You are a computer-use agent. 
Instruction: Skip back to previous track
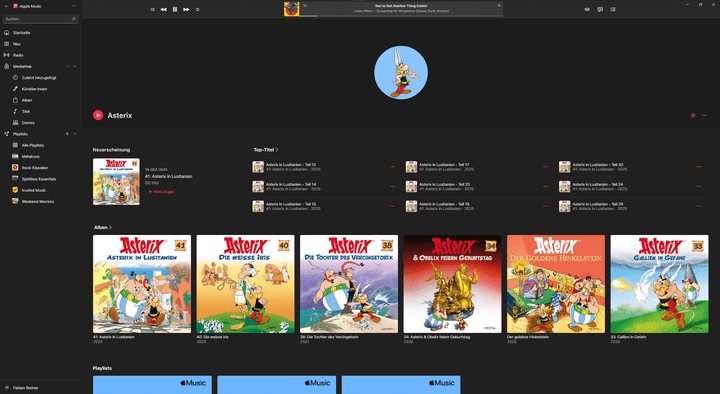(163, 10)
